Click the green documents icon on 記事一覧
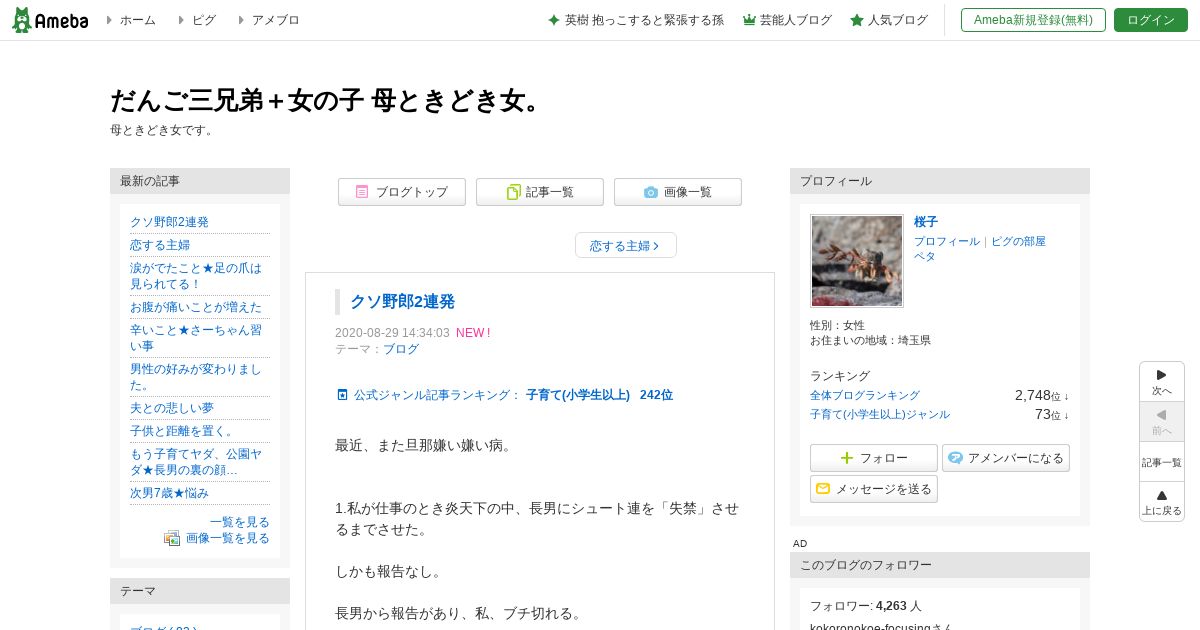Screen dimensions: 1200x630 pos(513,192)
